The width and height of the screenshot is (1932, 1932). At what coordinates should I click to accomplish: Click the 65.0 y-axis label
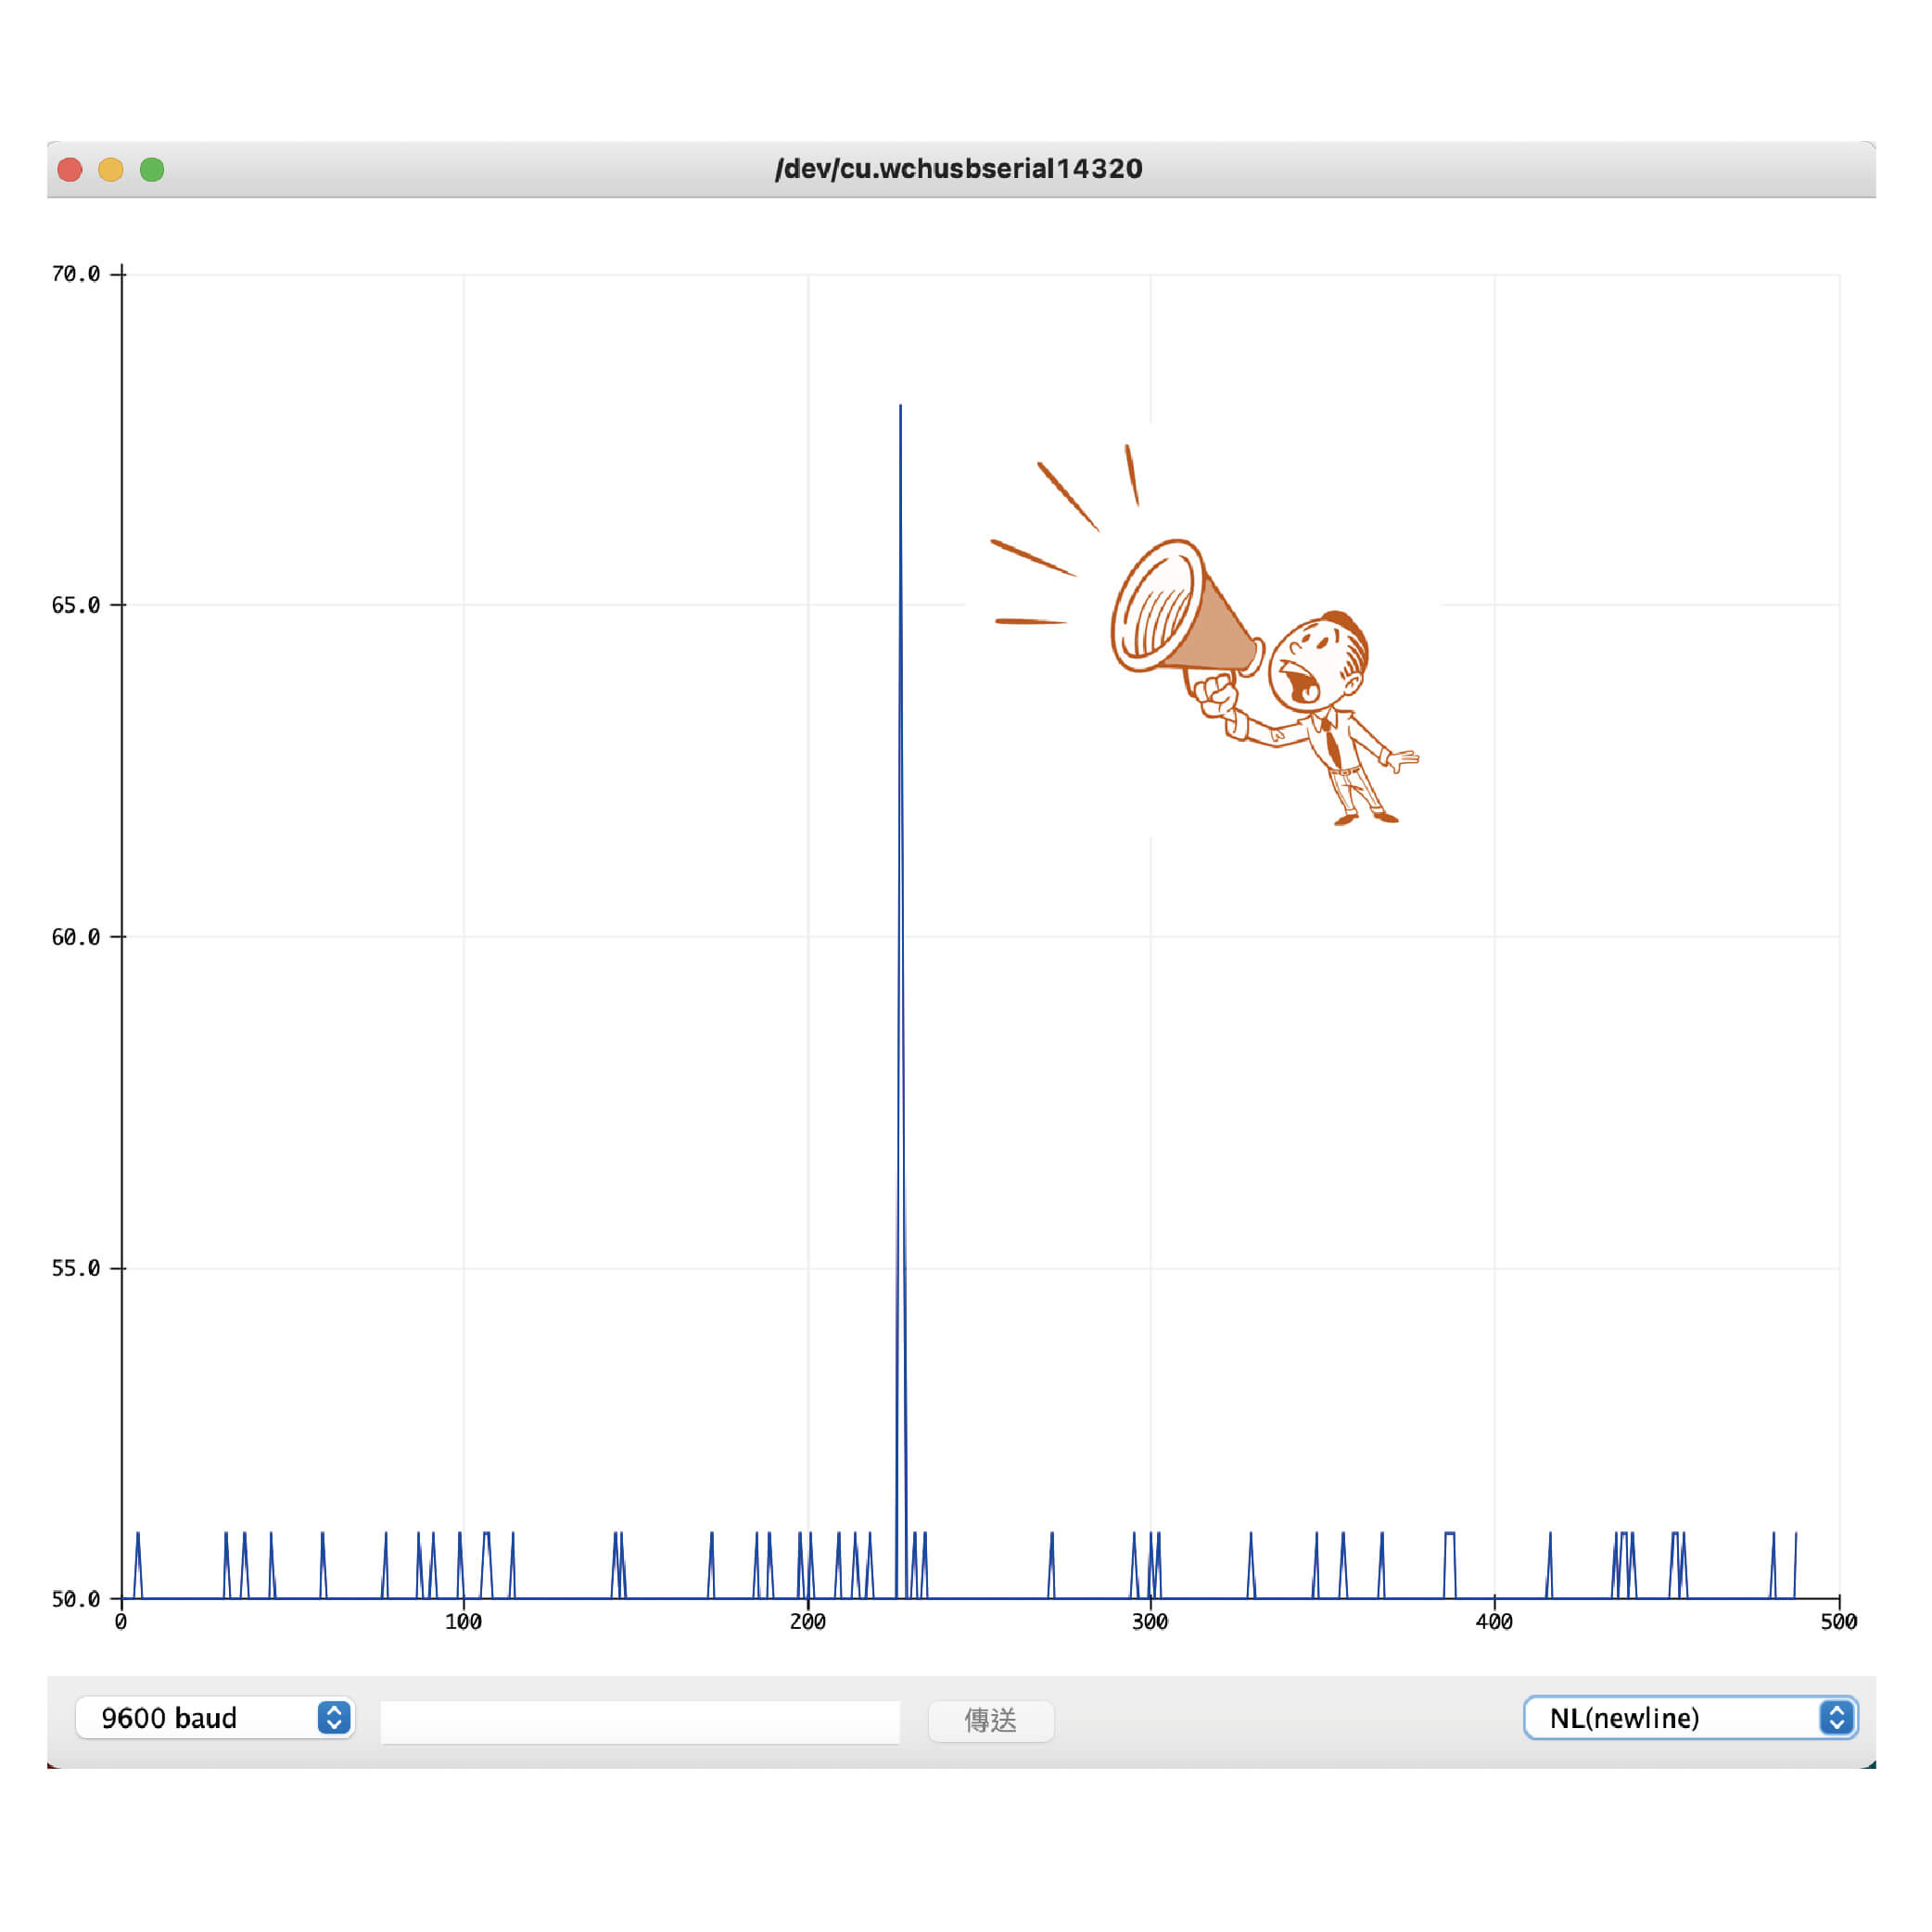(76, 605)
